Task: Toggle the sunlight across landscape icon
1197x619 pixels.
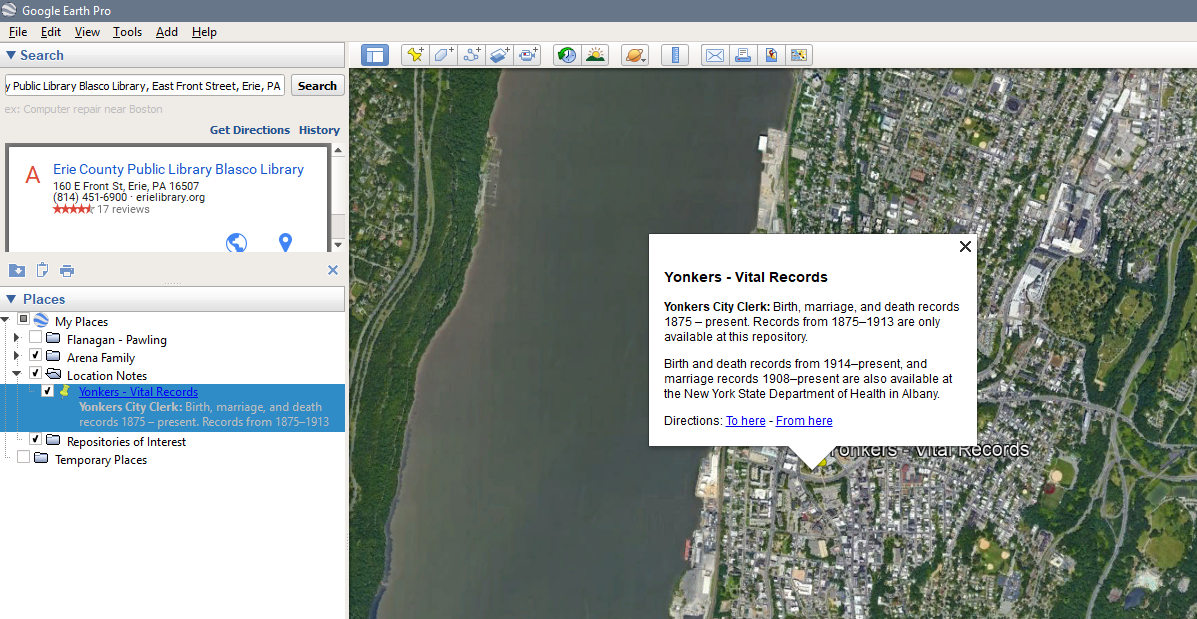Action: (595, 55)
